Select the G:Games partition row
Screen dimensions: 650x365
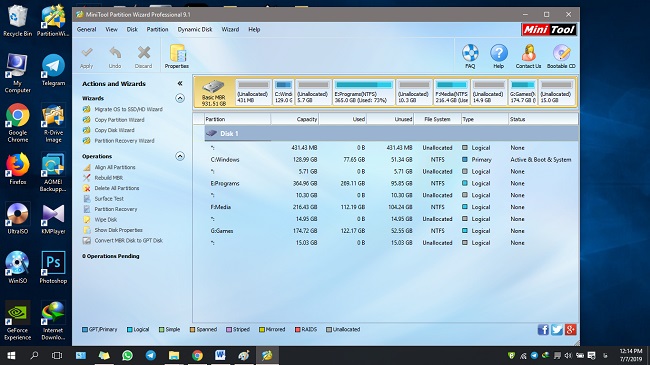tap(391, 231)
